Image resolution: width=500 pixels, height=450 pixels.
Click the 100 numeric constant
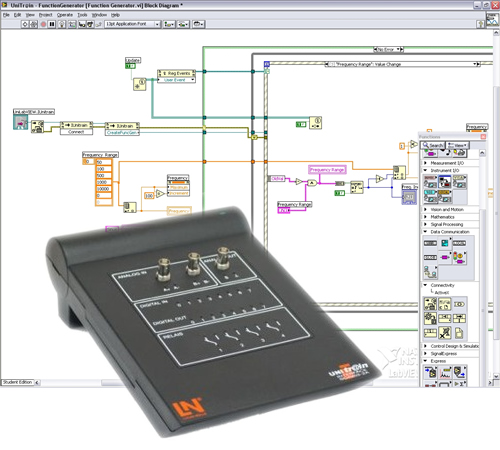[149, 196]
